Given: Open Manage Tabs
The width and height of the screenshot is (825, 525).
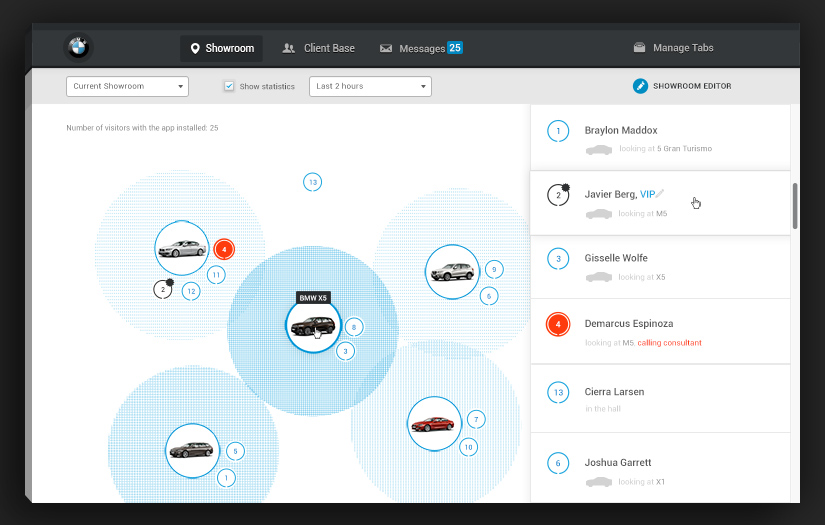Looking at the screenshot, I should 673,48.
